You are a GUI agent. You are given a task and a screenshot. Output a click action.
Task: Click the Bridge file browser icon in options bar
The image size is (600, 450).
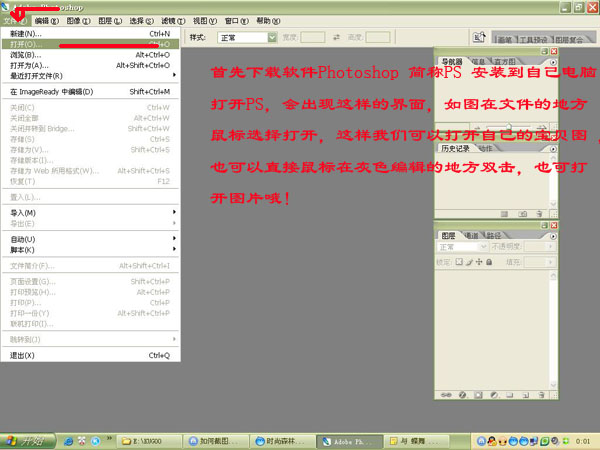pyautogui.click(x=479, y=37)
